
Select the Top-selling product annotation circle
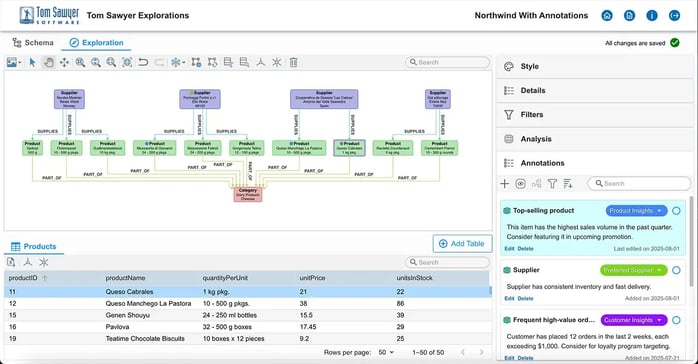click(676, 211)
